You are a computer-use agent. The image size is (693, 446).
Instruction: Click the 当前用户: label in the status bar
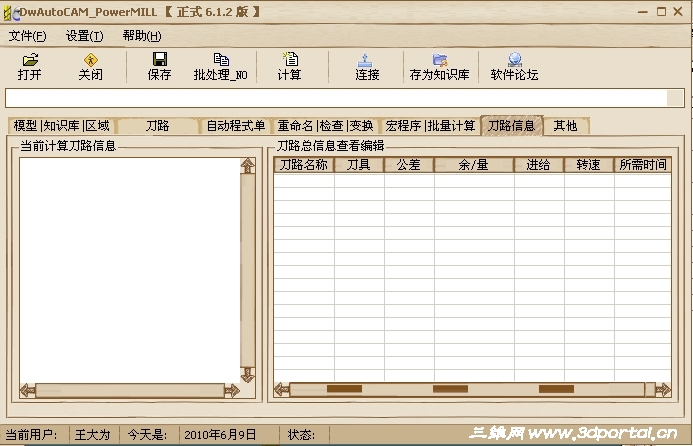[x=31, y=435]
